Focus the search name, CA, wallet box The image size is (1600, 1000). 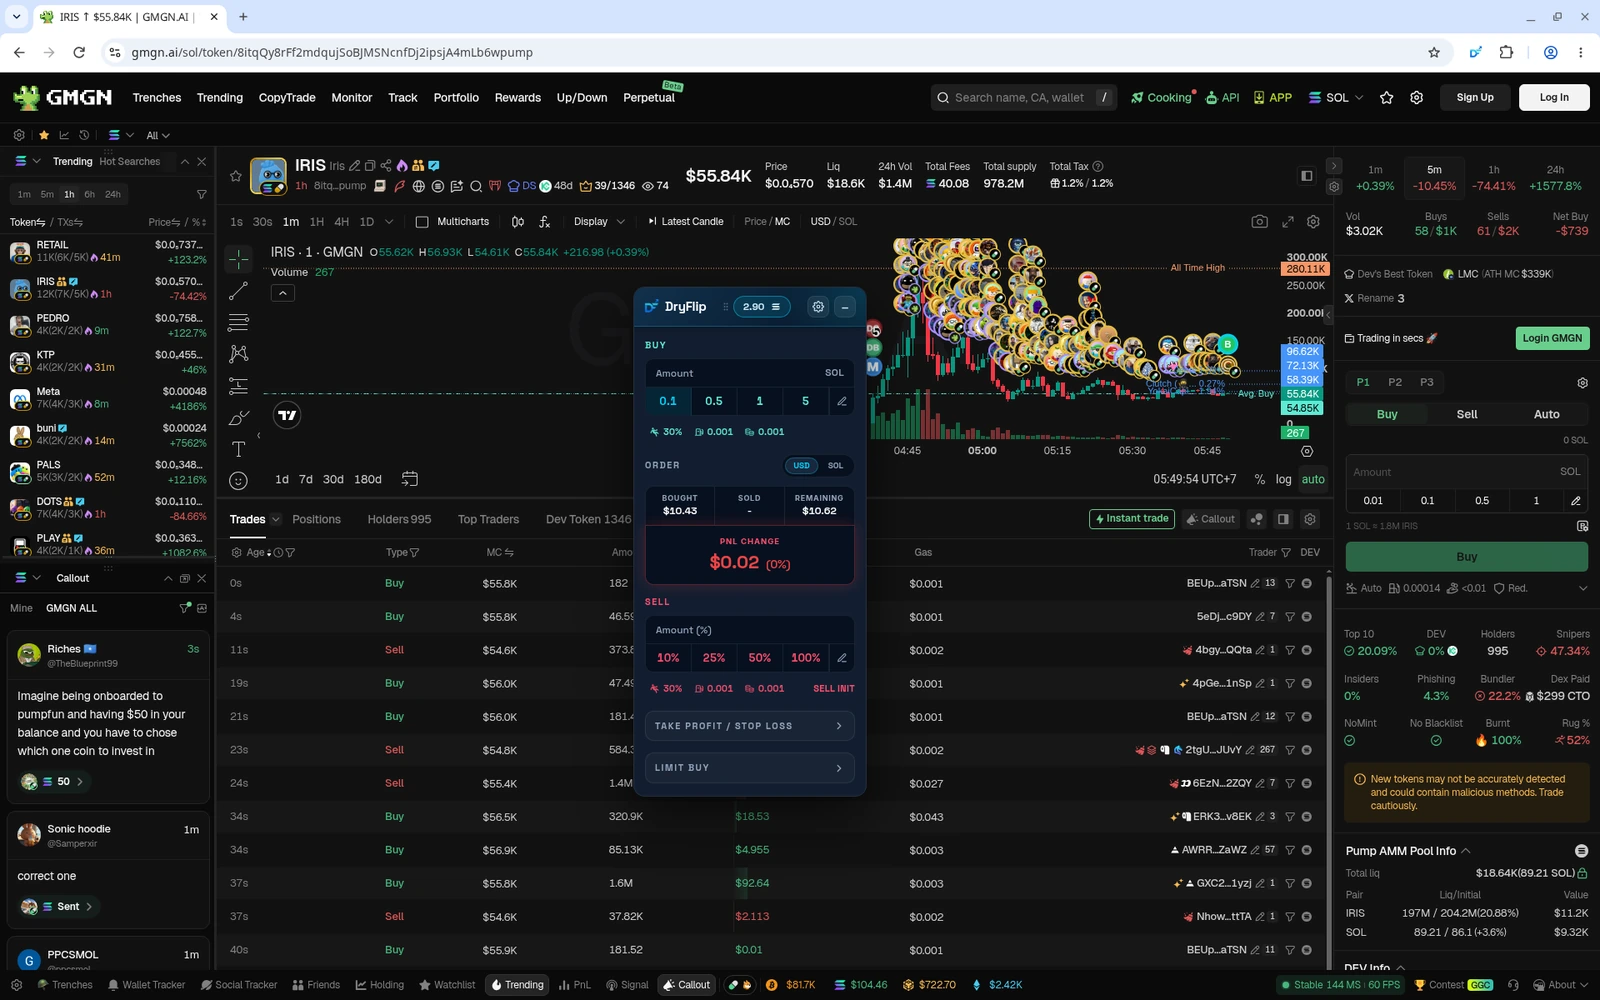[x=1024, y=98]
